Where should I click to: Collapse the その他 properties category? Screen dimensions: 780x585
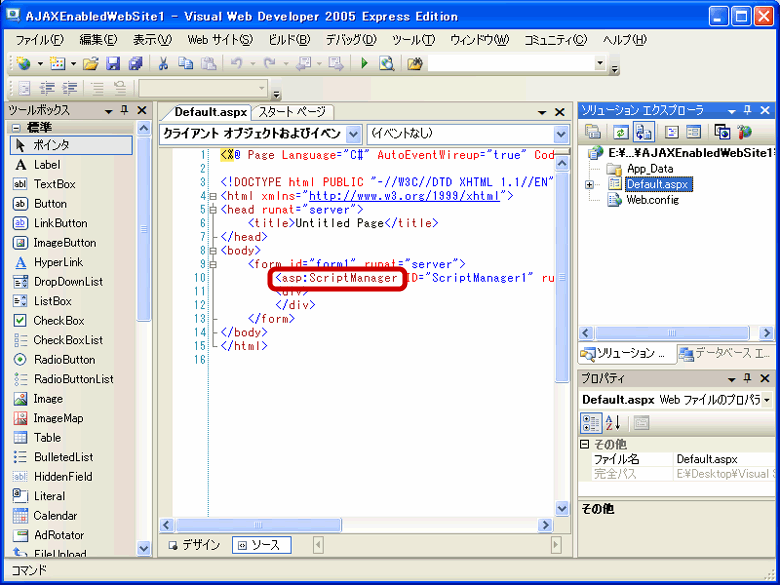[585, 444]
